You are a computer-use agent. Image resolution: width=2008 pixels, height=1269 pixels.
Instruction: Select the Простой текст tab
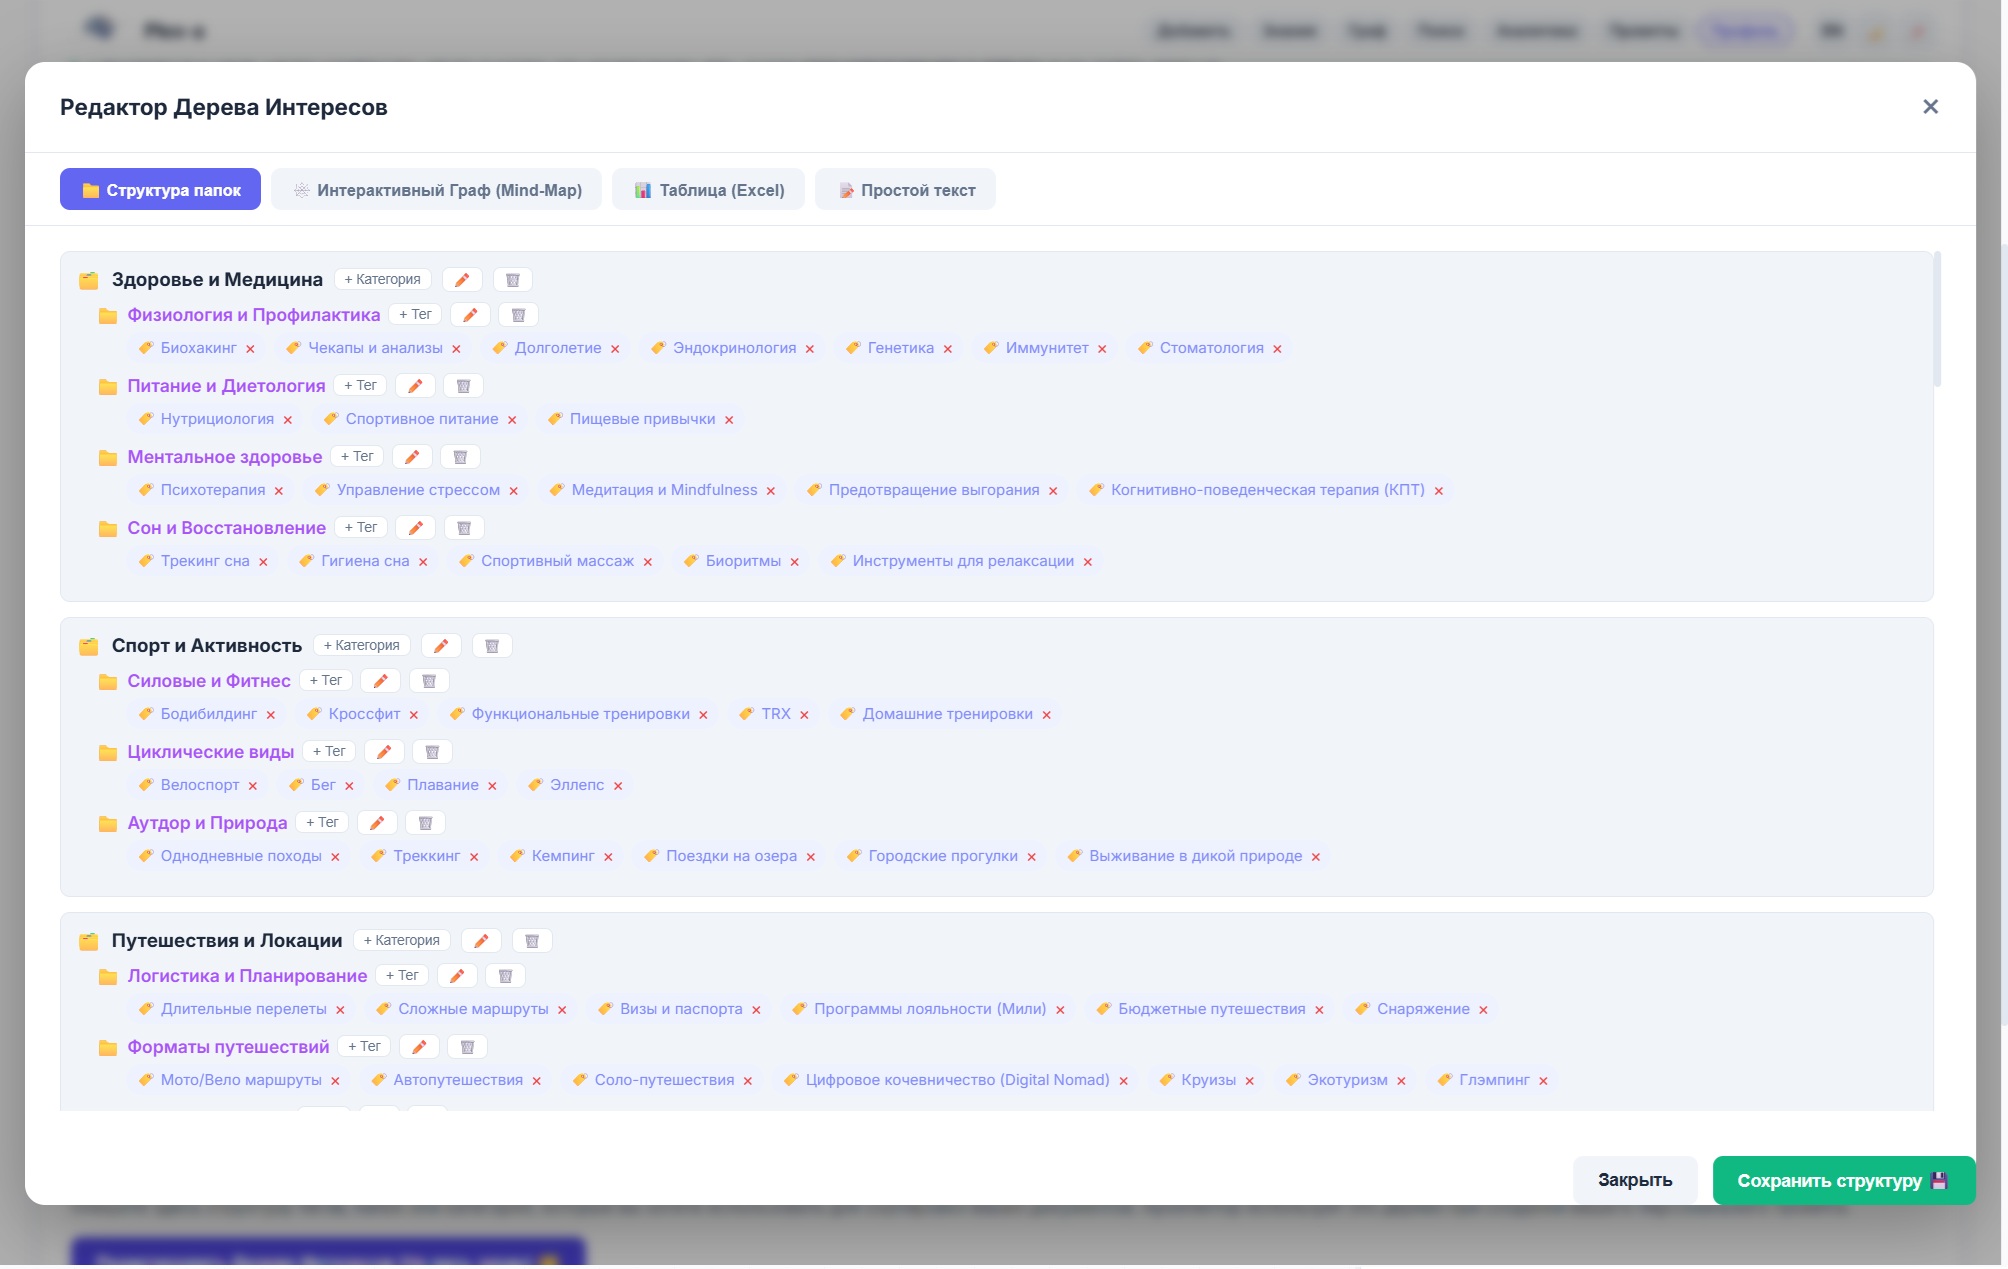[905, 190]
